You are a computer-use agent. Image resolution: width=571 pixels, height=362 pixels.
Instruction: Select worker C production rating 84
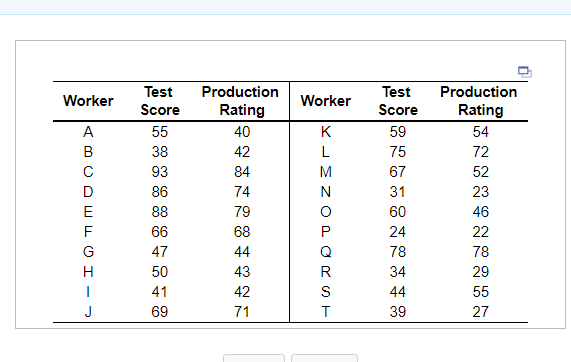click(242, 172)
